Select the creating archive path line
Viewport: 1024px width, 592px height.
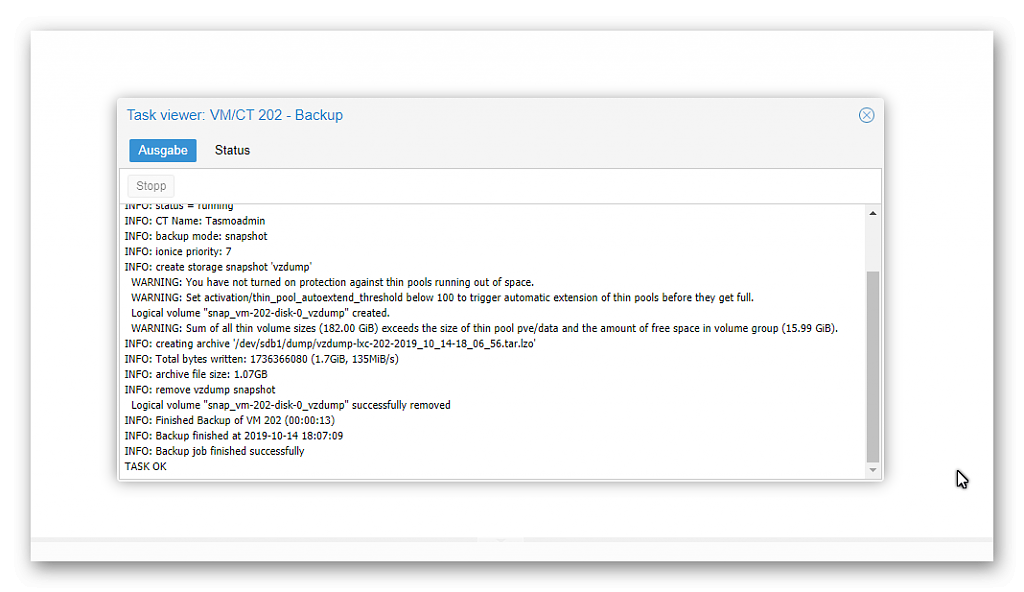330,344
